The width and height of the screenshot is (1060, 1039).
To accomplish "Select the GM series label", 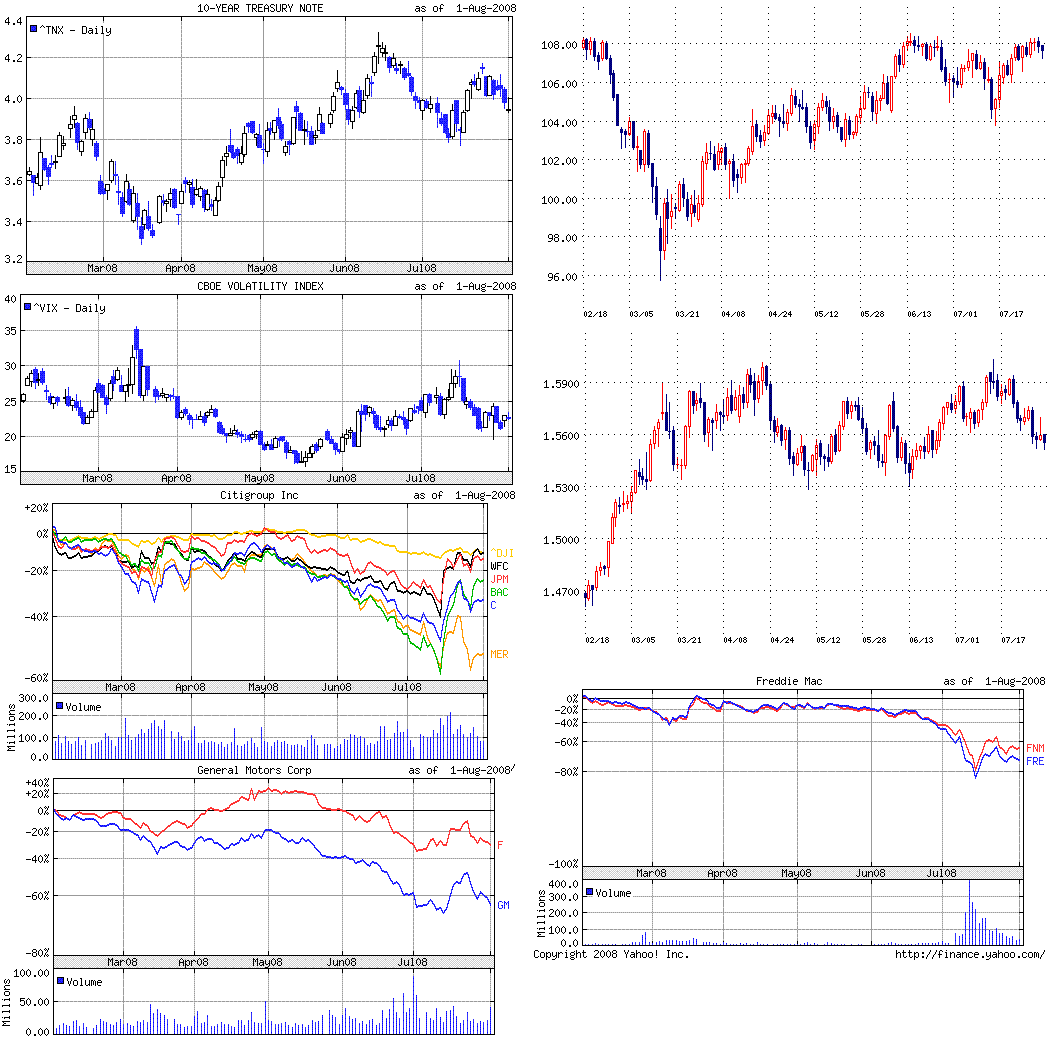I will click(x=503, y=904).
